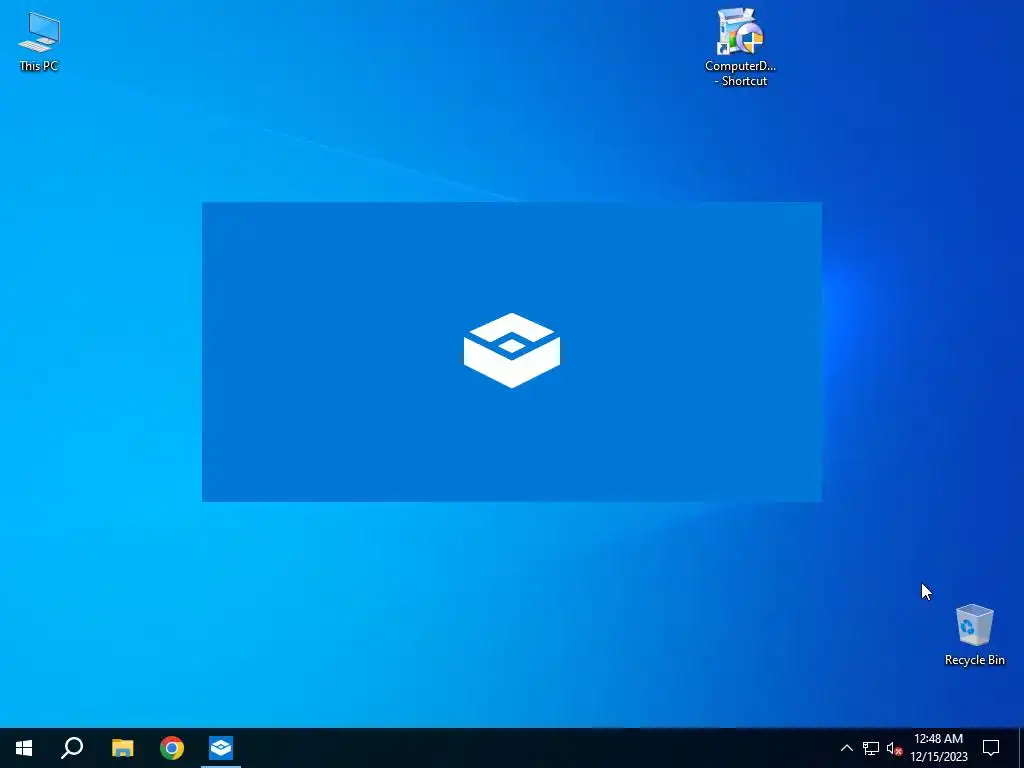Open network status tray icon
The height and width of the screenshot is (768, 1024).
click(x=871, y=748)
